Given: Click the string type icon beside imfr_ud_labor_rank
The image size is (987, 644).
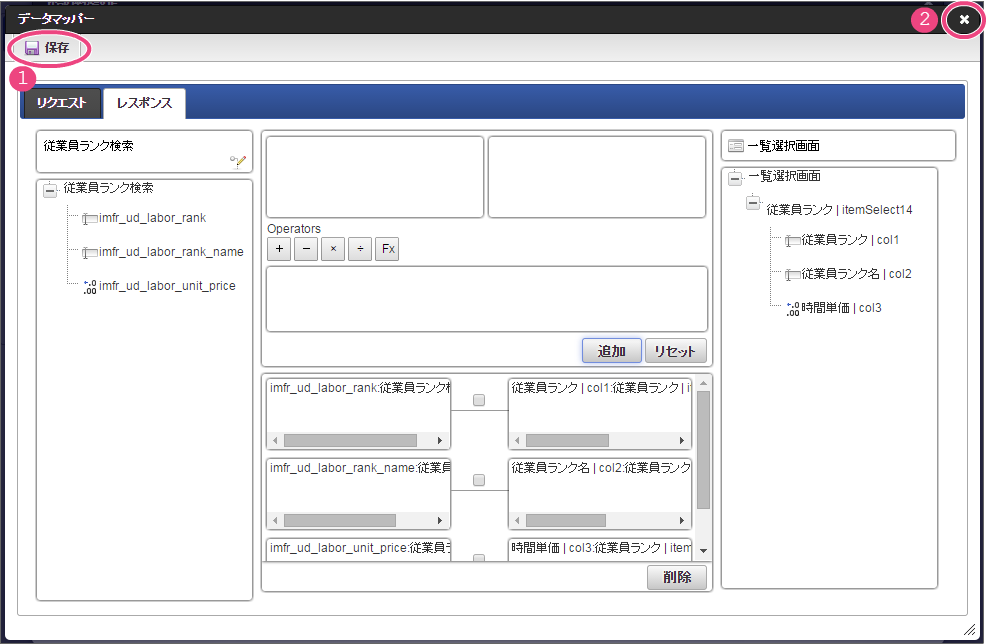Looking at the screenshot, I should click(x=89, y=219).
